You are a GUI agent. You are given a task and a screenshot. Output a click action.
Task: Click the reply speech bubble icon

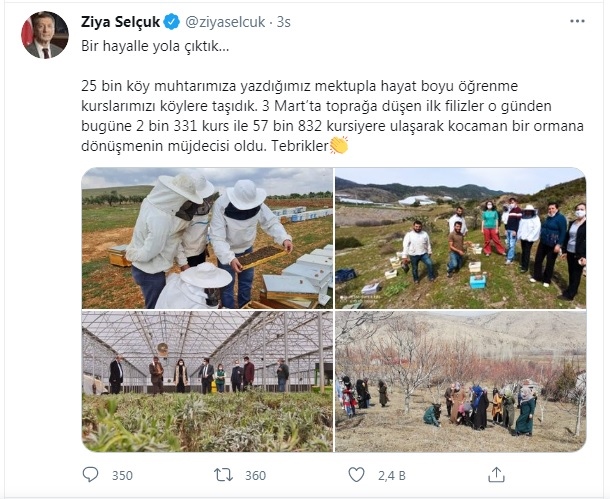(91, 474)
